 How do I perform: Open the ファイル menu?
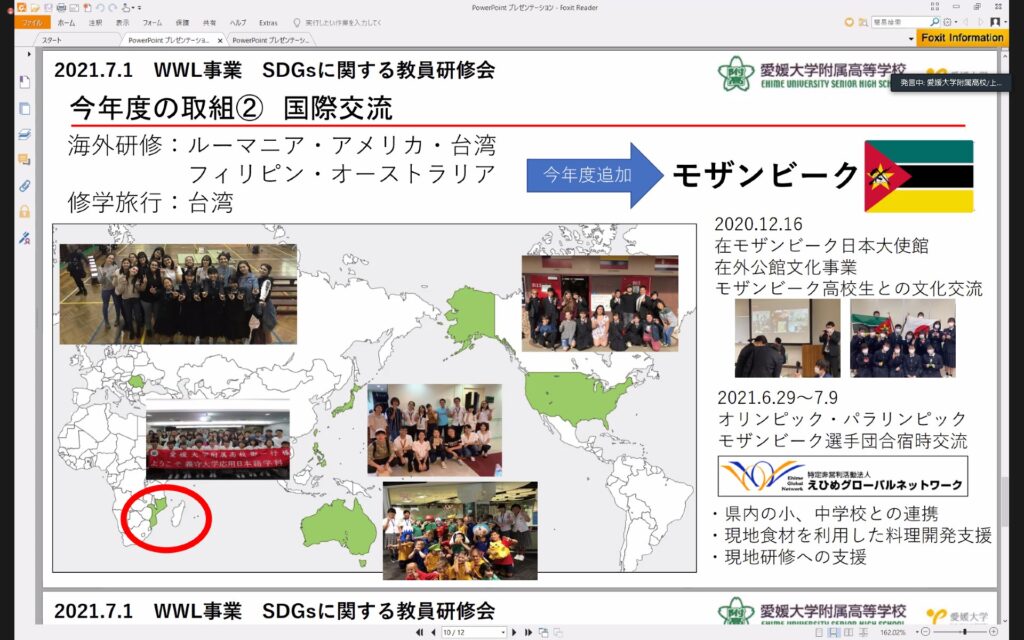[x=33, y=23]
